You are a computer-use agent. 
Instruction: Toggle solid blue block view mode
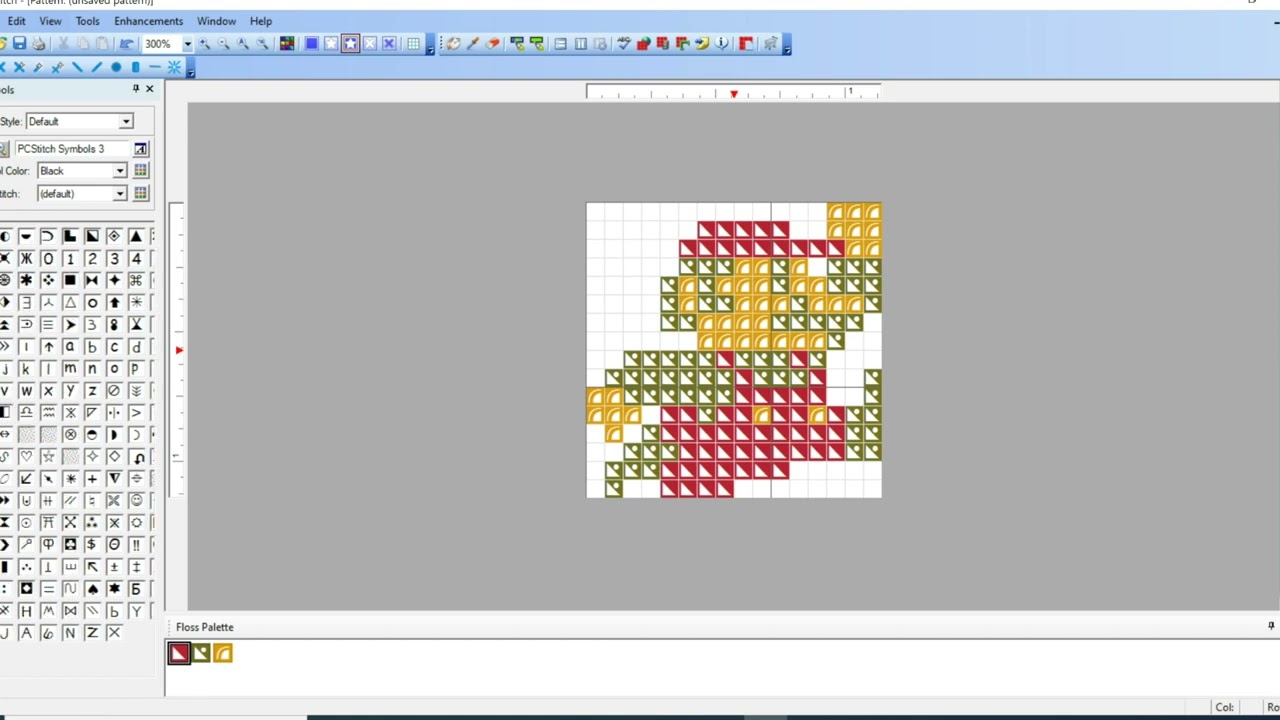pos(312,44)
